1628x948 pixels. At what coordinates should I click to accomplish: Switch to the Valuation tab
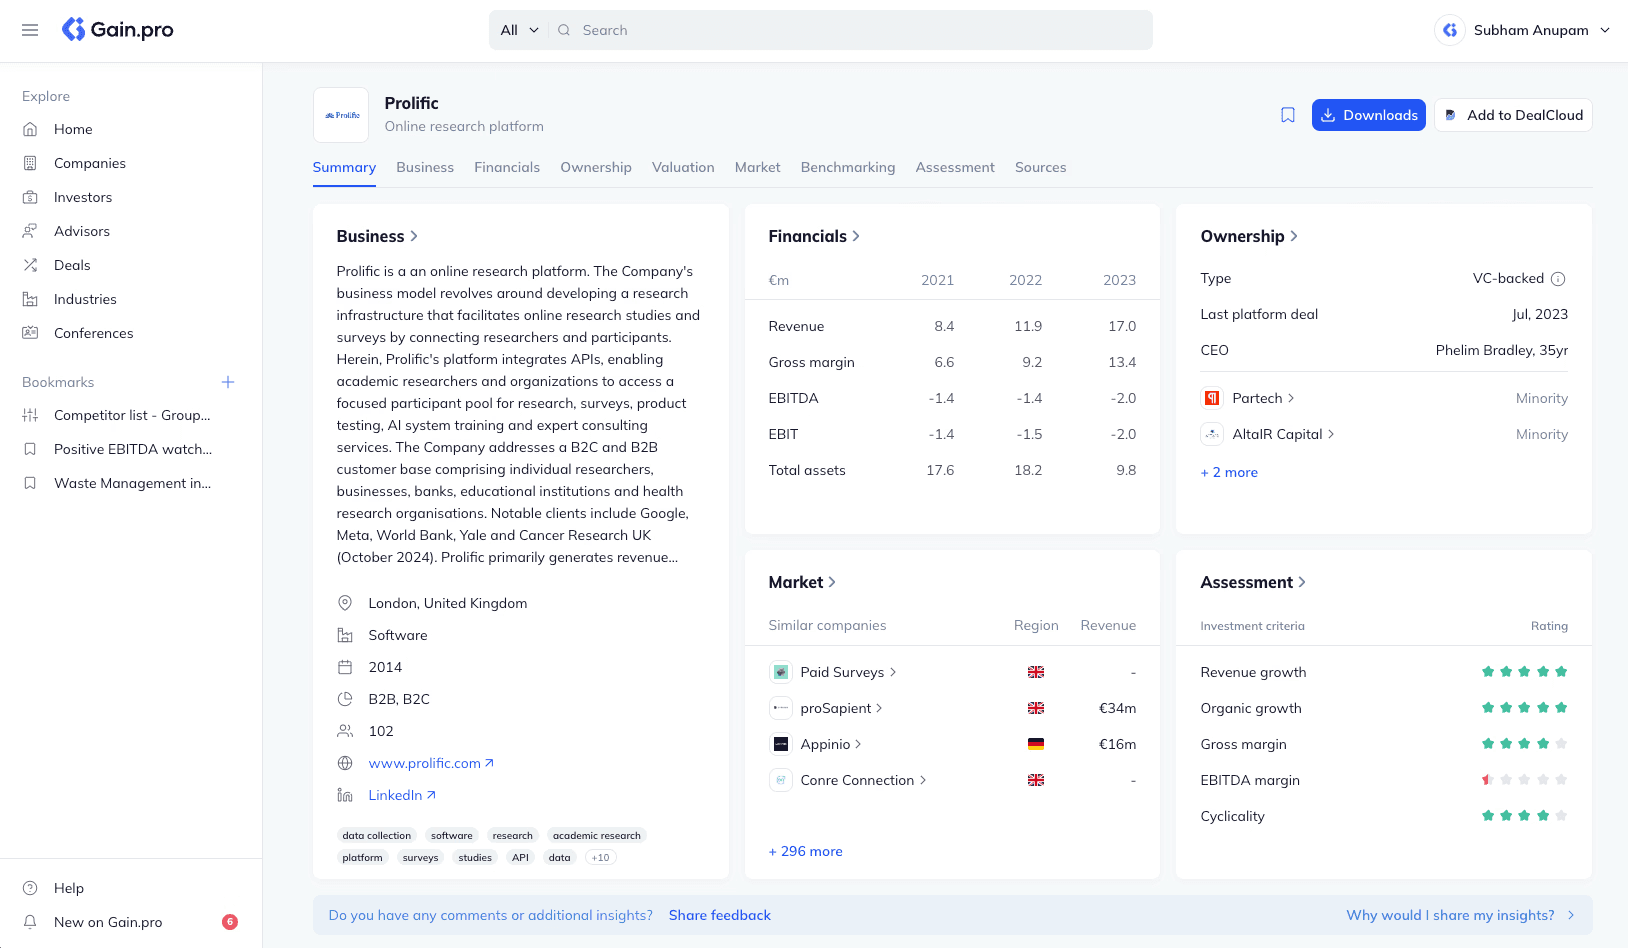tap(683, 167)
